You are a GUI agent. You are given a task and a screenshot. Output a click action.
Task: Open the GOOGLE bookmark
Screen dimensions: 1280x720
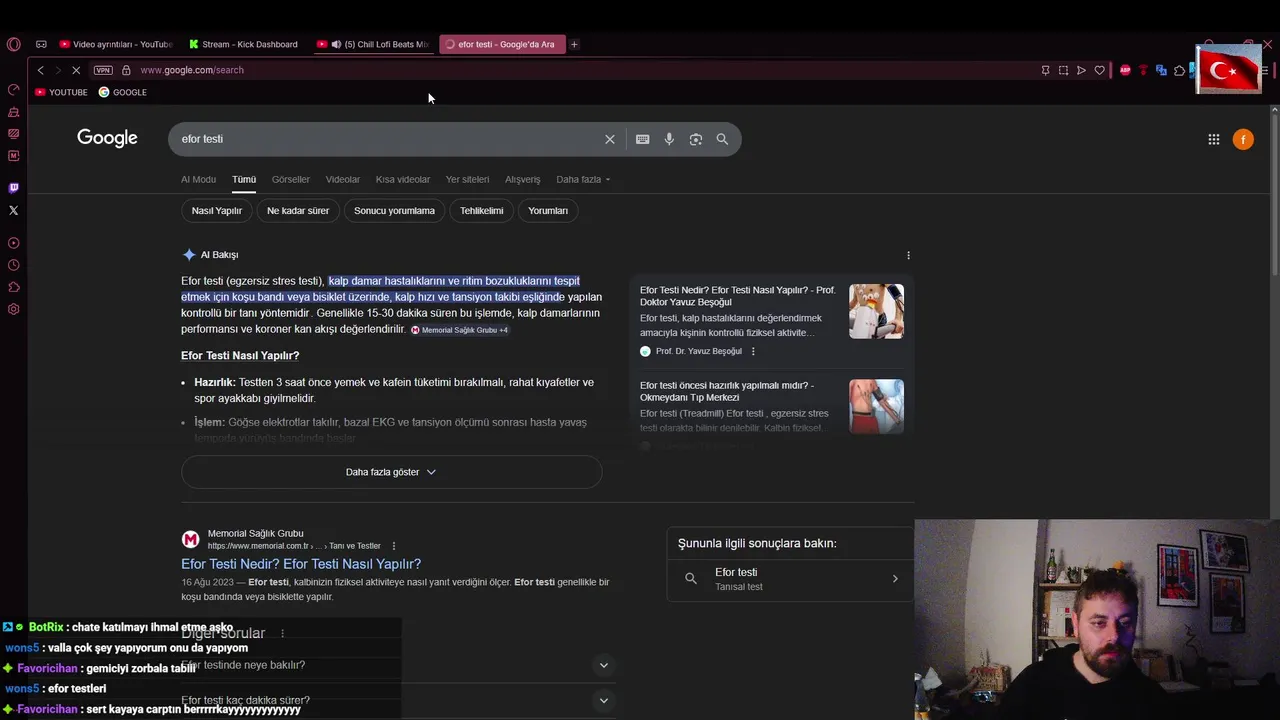pyautogui.click(x=122, y=92)
